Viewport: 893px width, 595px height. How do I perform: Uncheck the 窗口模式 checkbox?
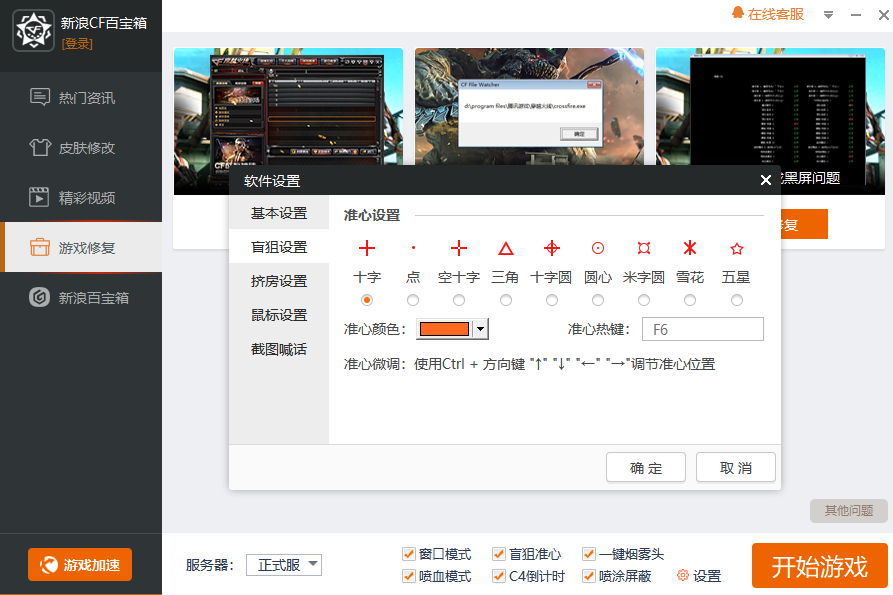click(408, 554)
